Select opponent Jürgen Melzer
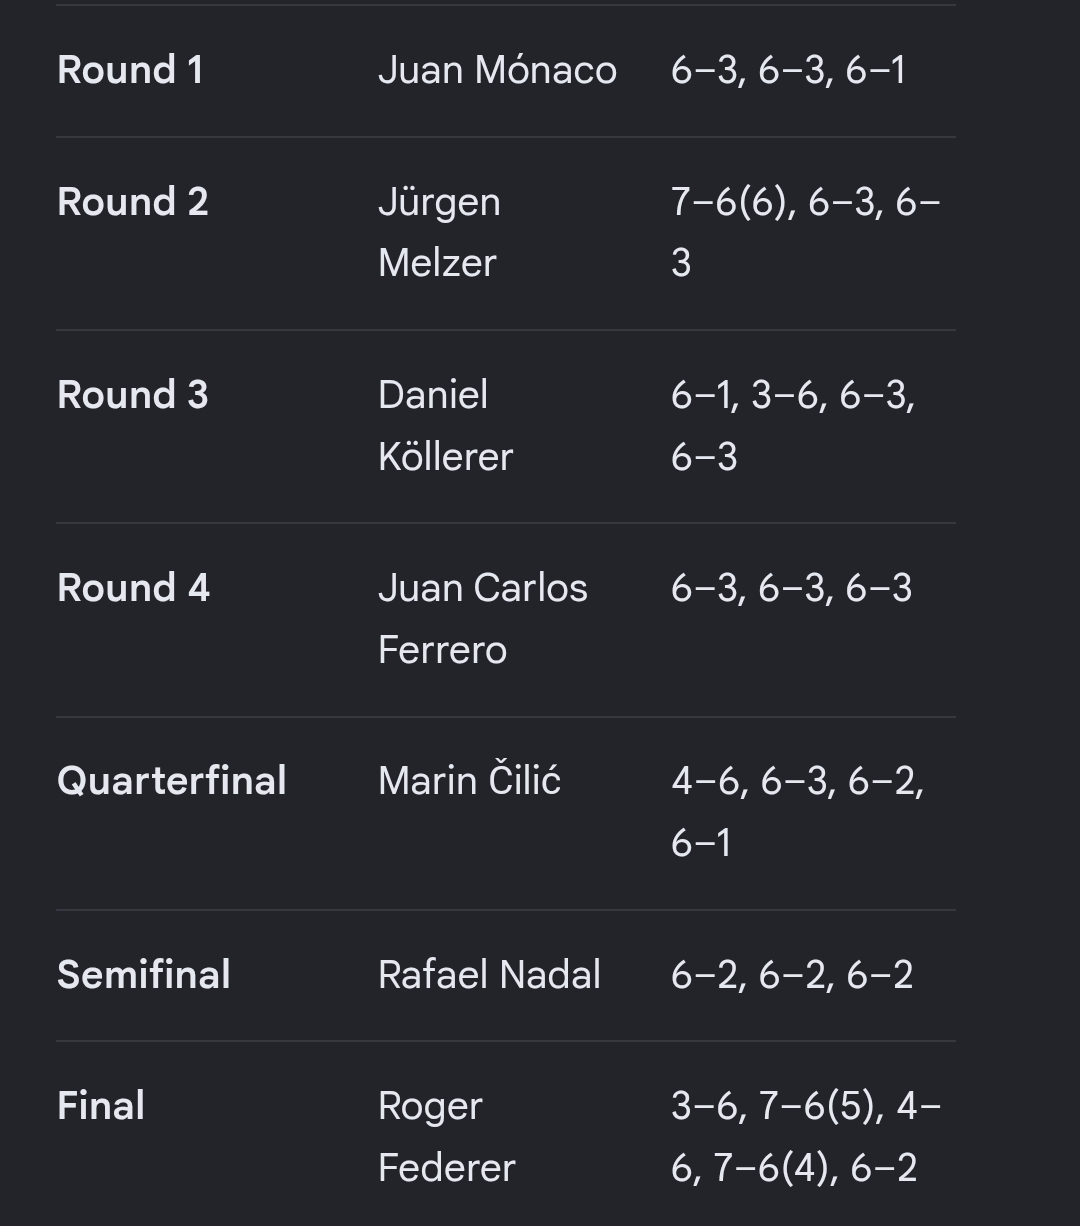This screenshot has width=1080, height=1226. 439,232
